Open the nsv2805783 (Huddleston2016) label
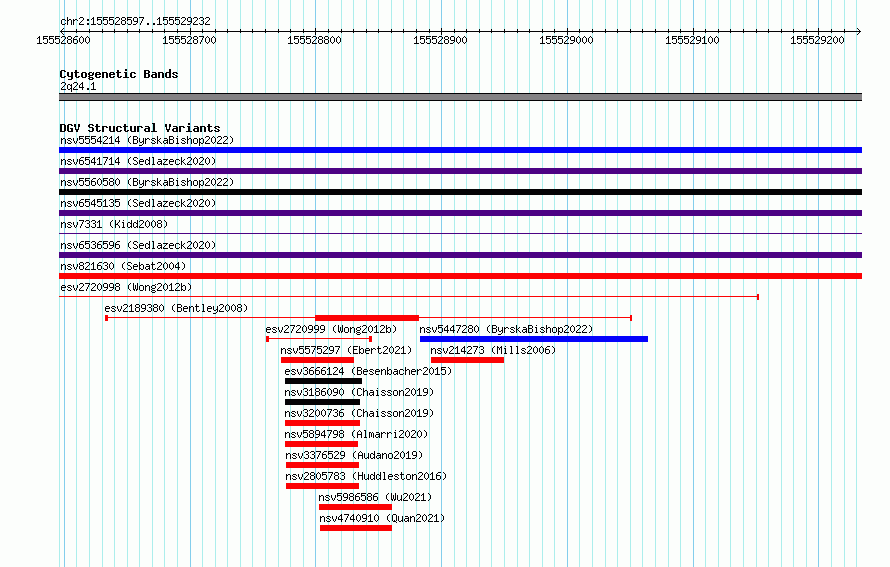Viewport: 890px width, 567px height. (366, 476)
